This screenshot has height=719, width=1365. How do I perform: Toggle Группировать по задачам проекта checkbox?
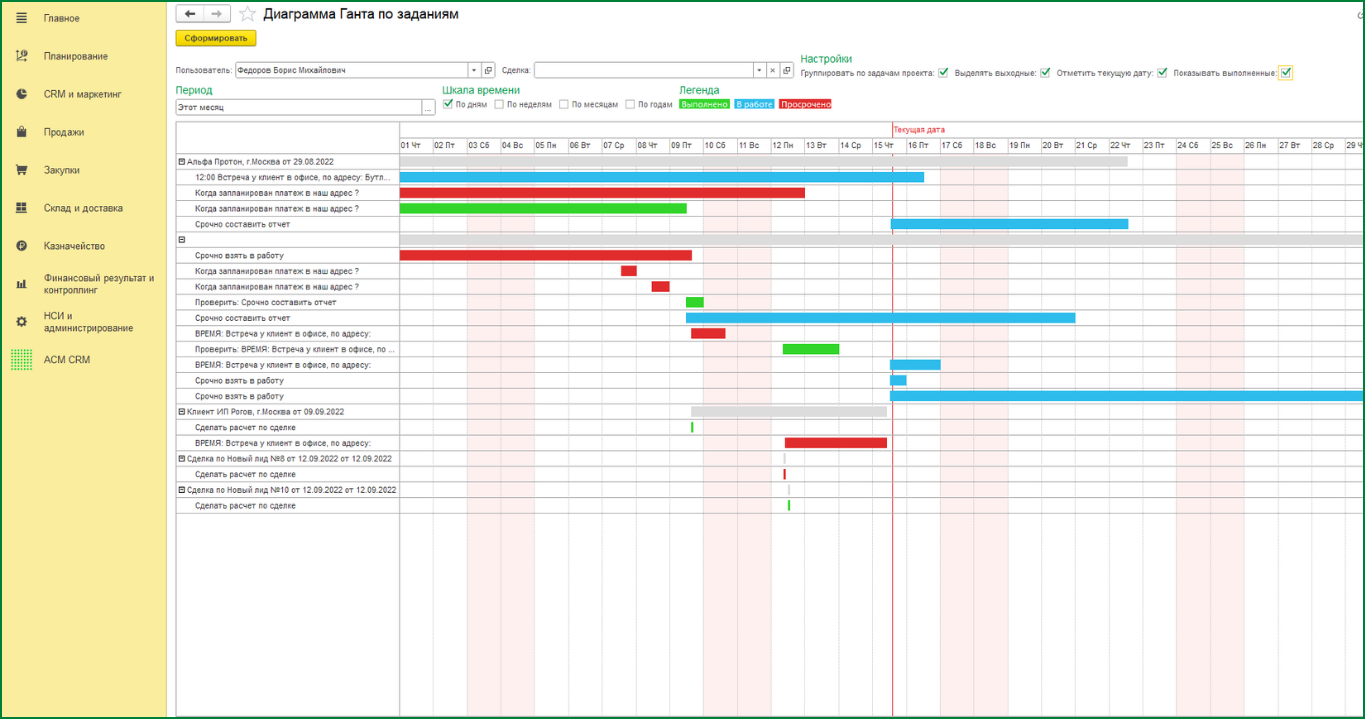943,73
